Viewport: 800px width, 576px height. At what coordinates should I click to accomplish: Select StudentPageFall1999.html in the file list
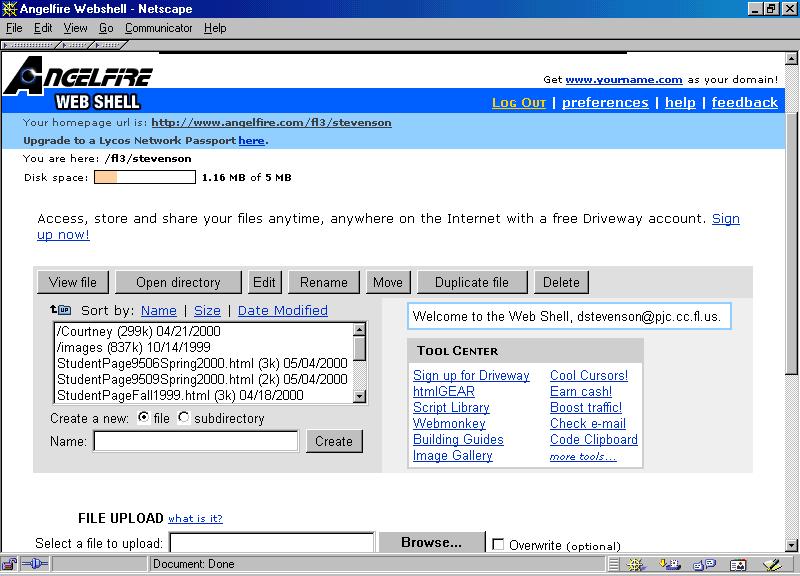point(180,395)
